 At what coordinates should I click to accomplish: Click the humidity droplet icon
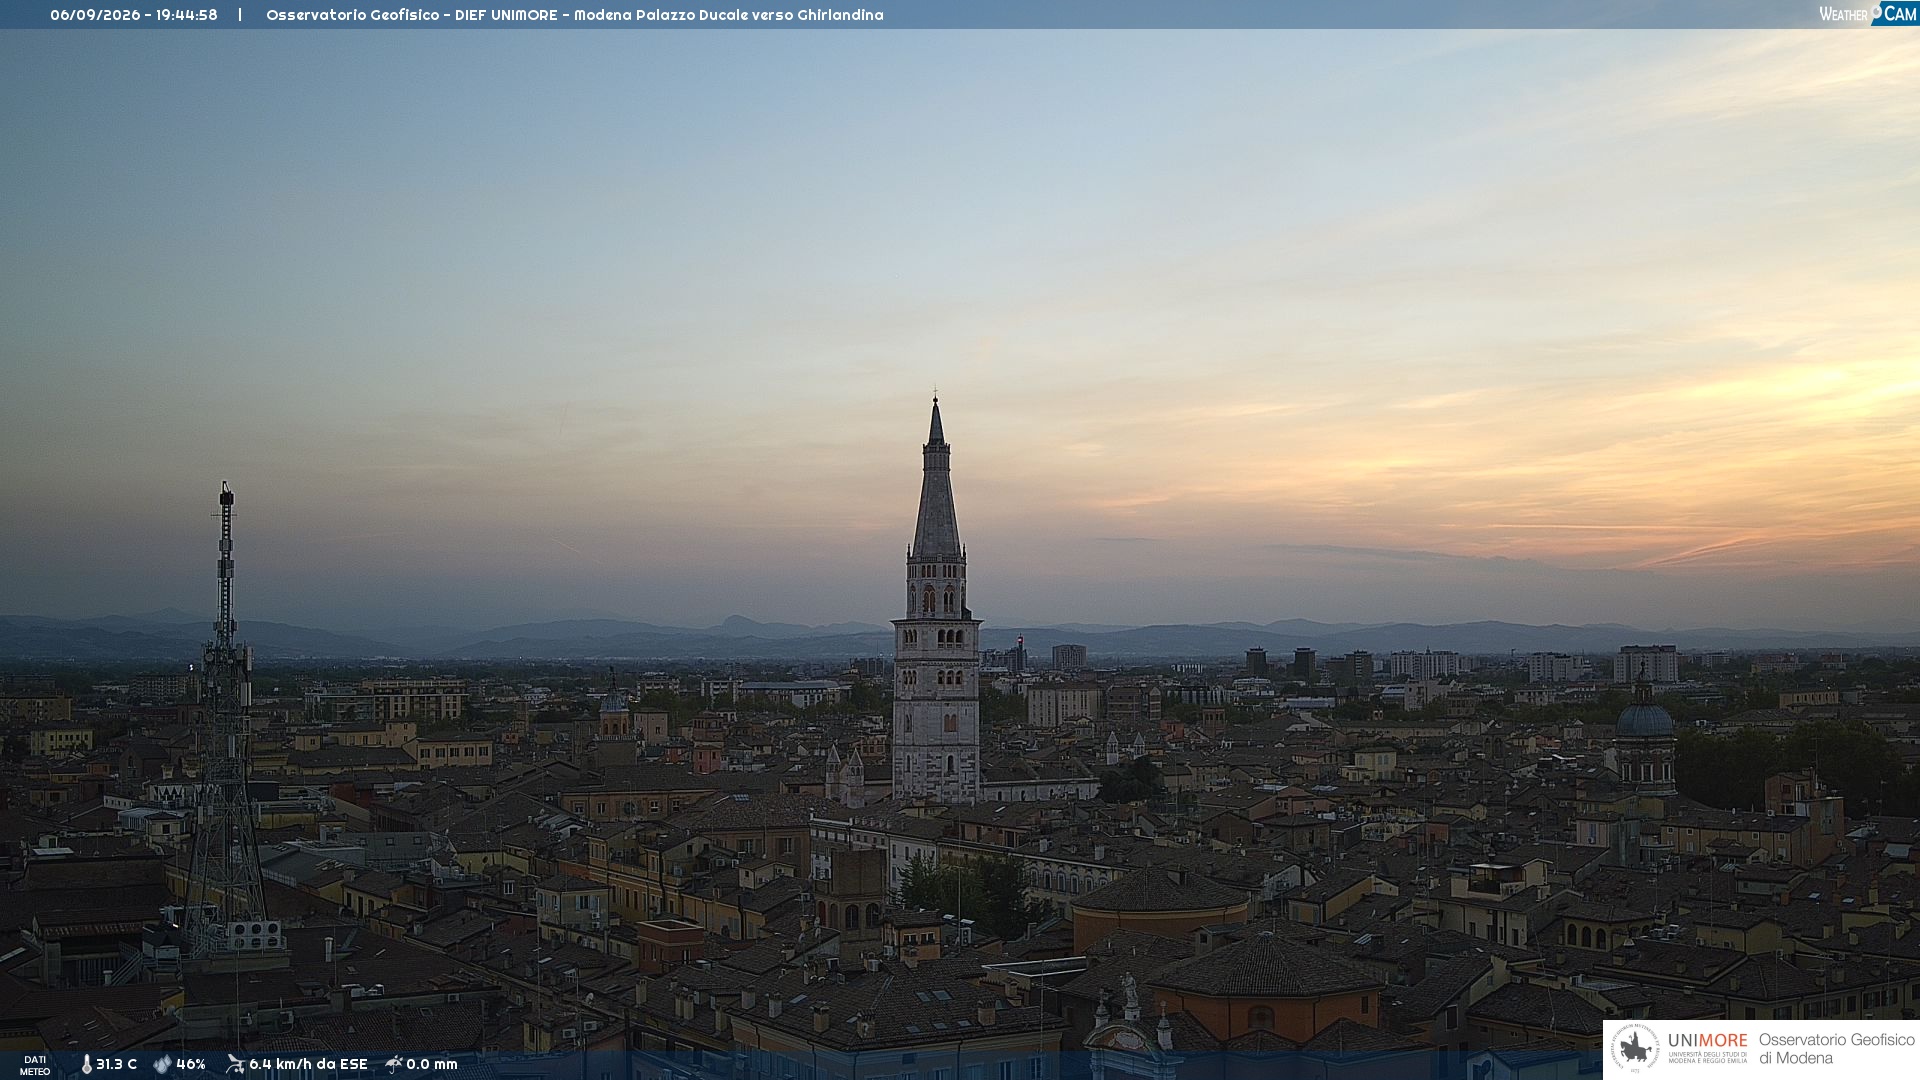pos(162,1064)
